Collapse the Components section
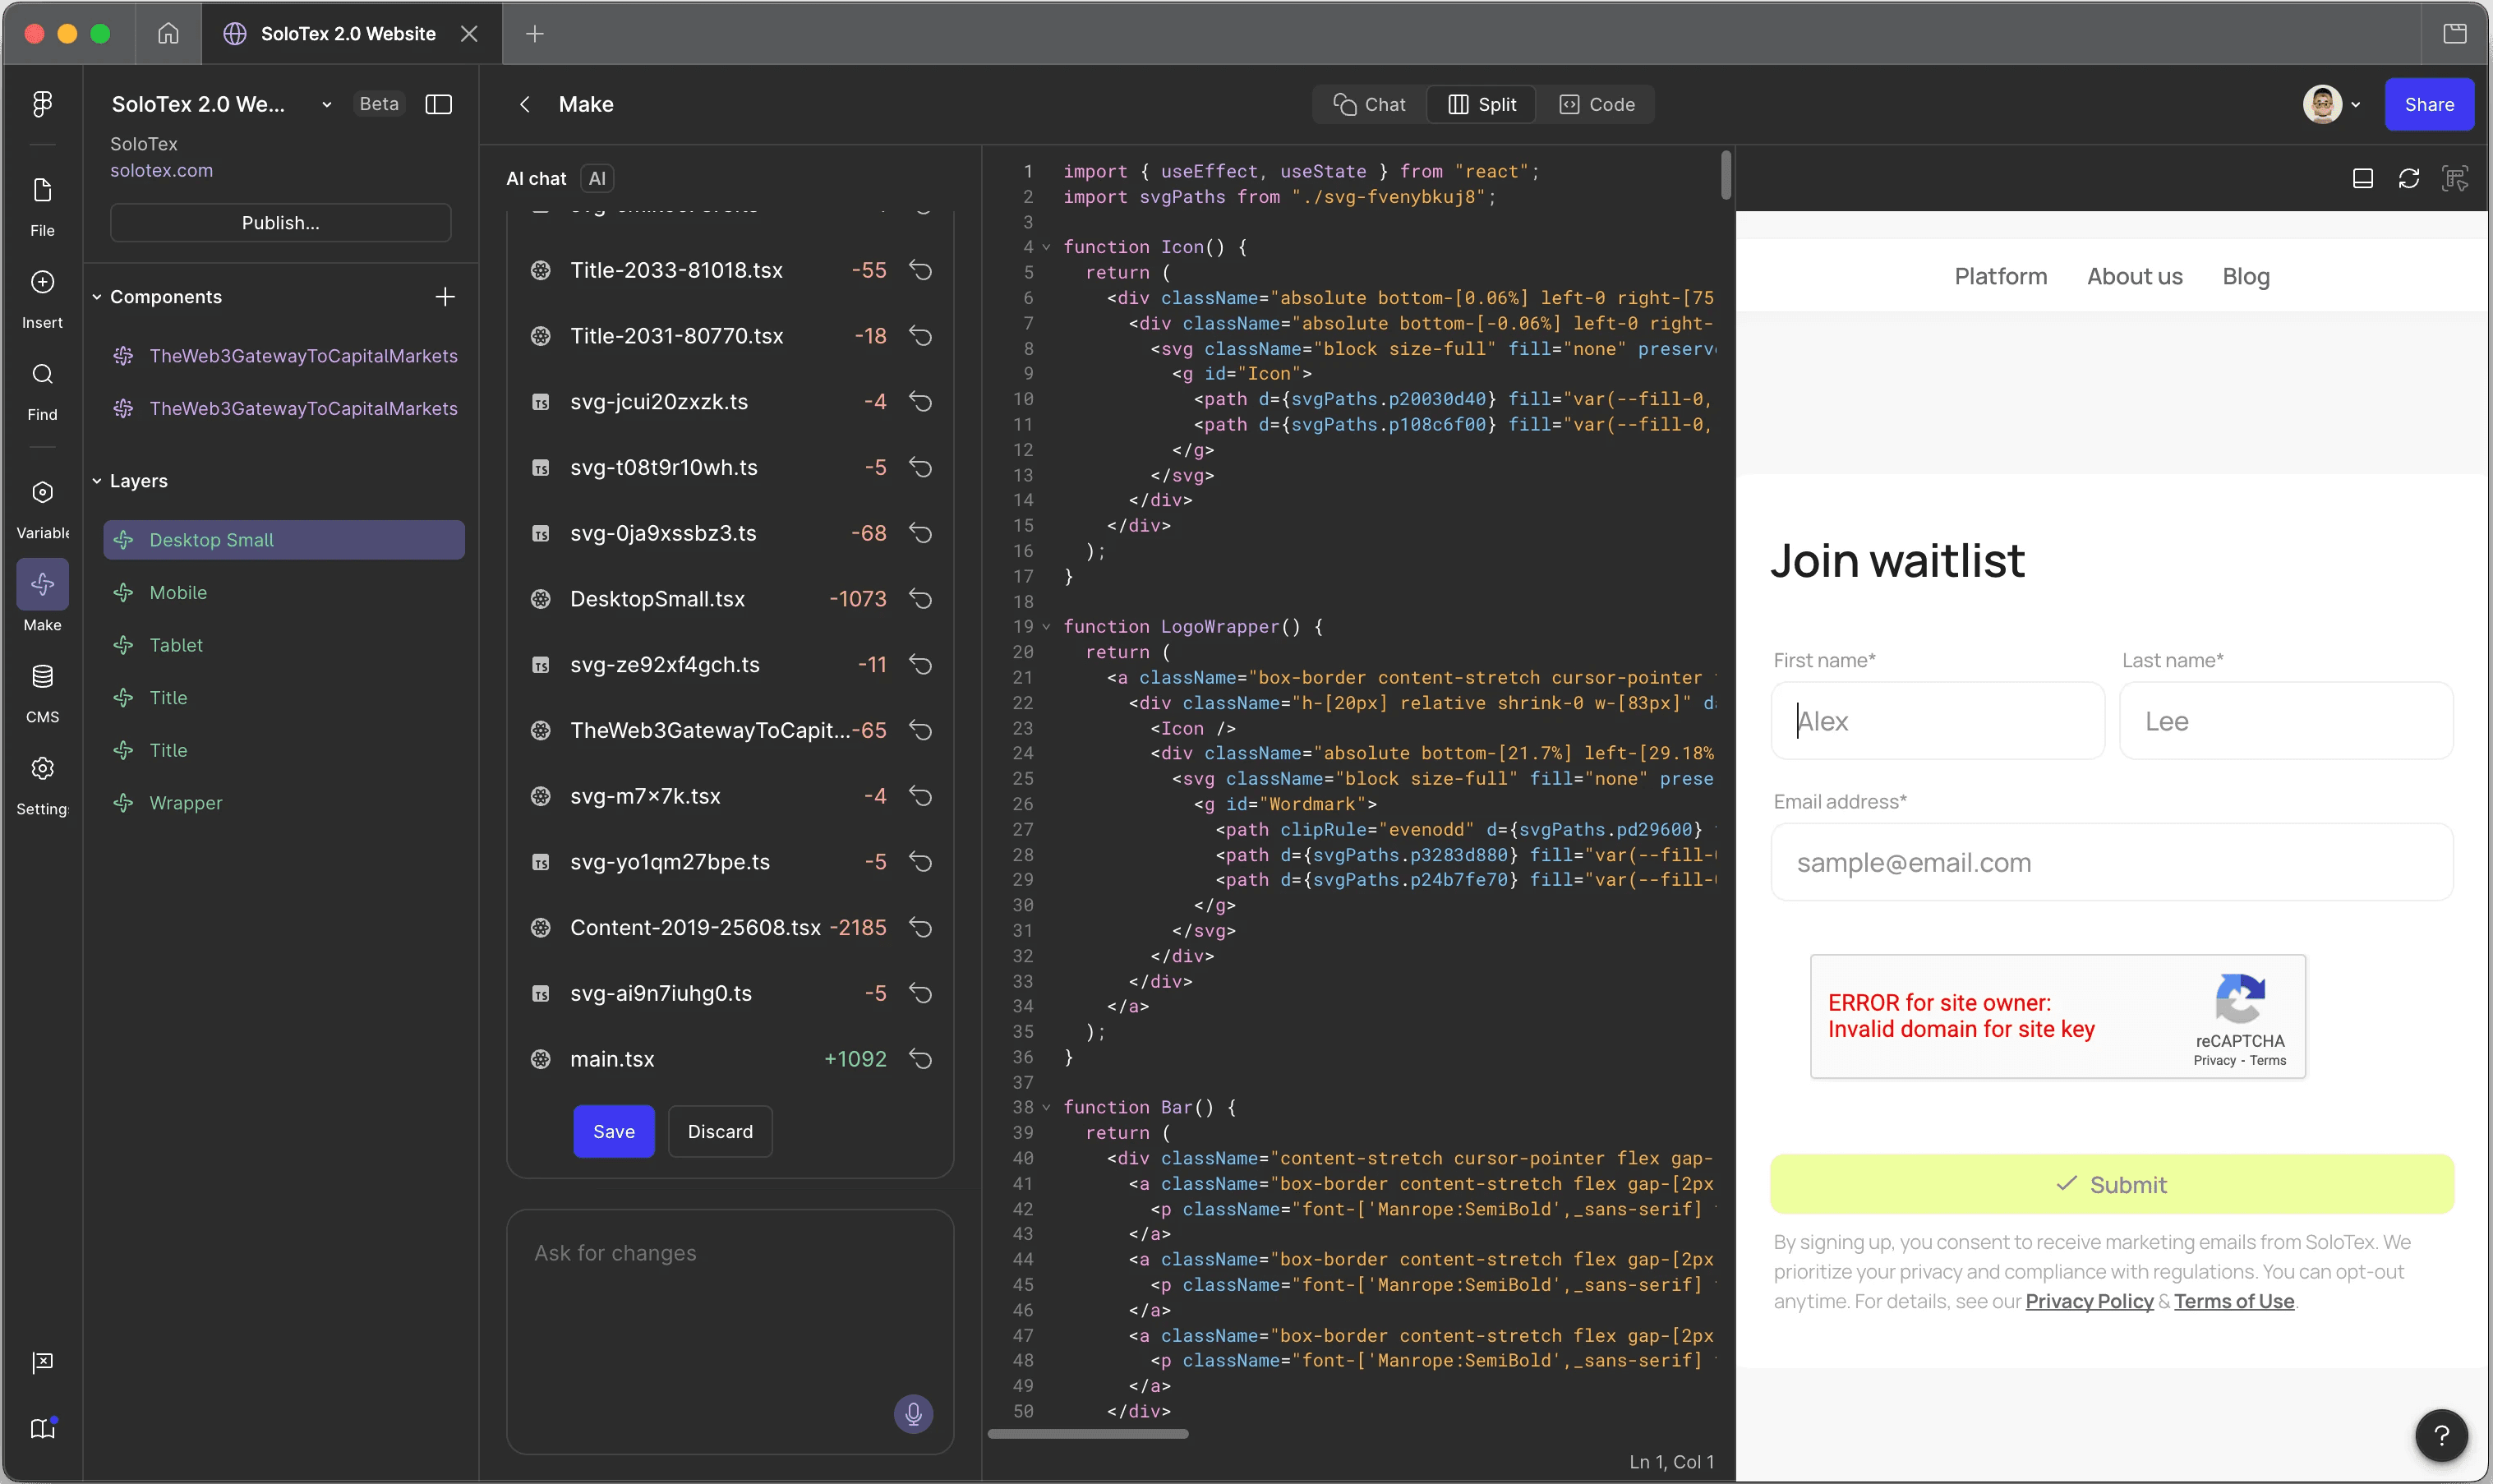Viewport: 2493px width, 1484px height. pyautogui.click(x=97, y=297)
